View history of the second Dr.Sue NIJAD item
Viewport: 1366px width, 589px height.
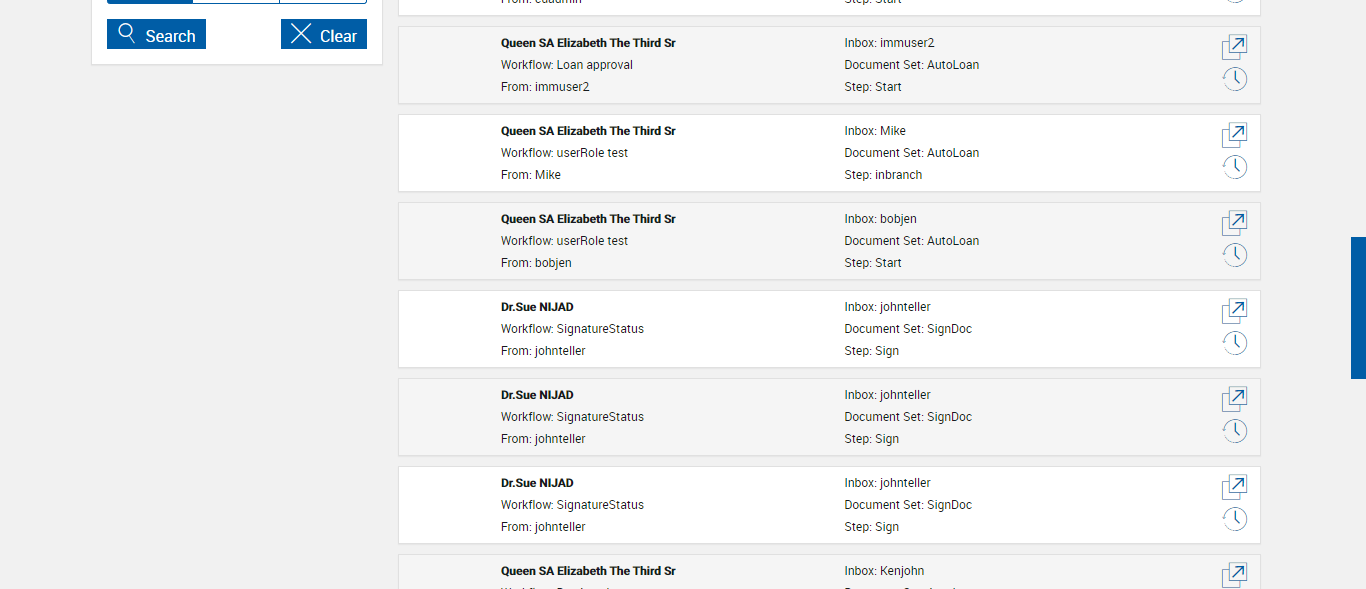[1234, 431]
